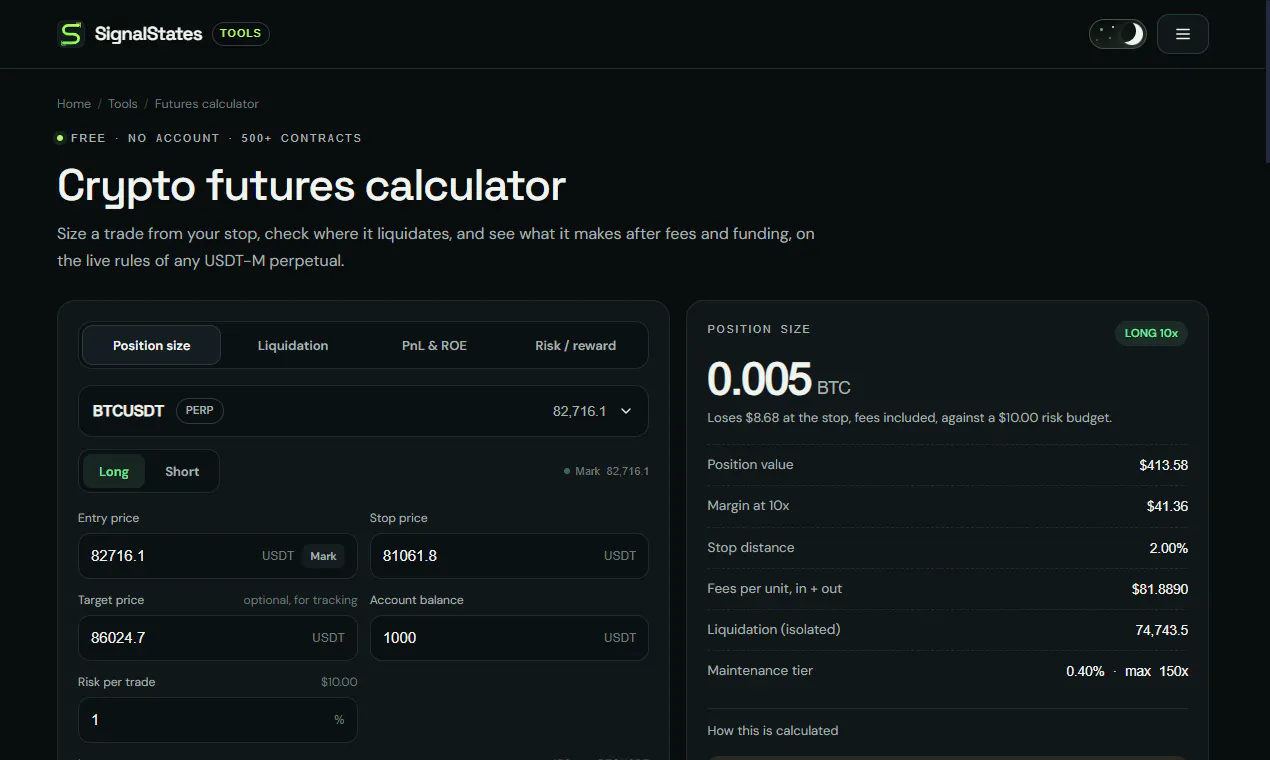
Task: Click the Fees per unit value $81.8890
Action: [x=1160, y=589]
